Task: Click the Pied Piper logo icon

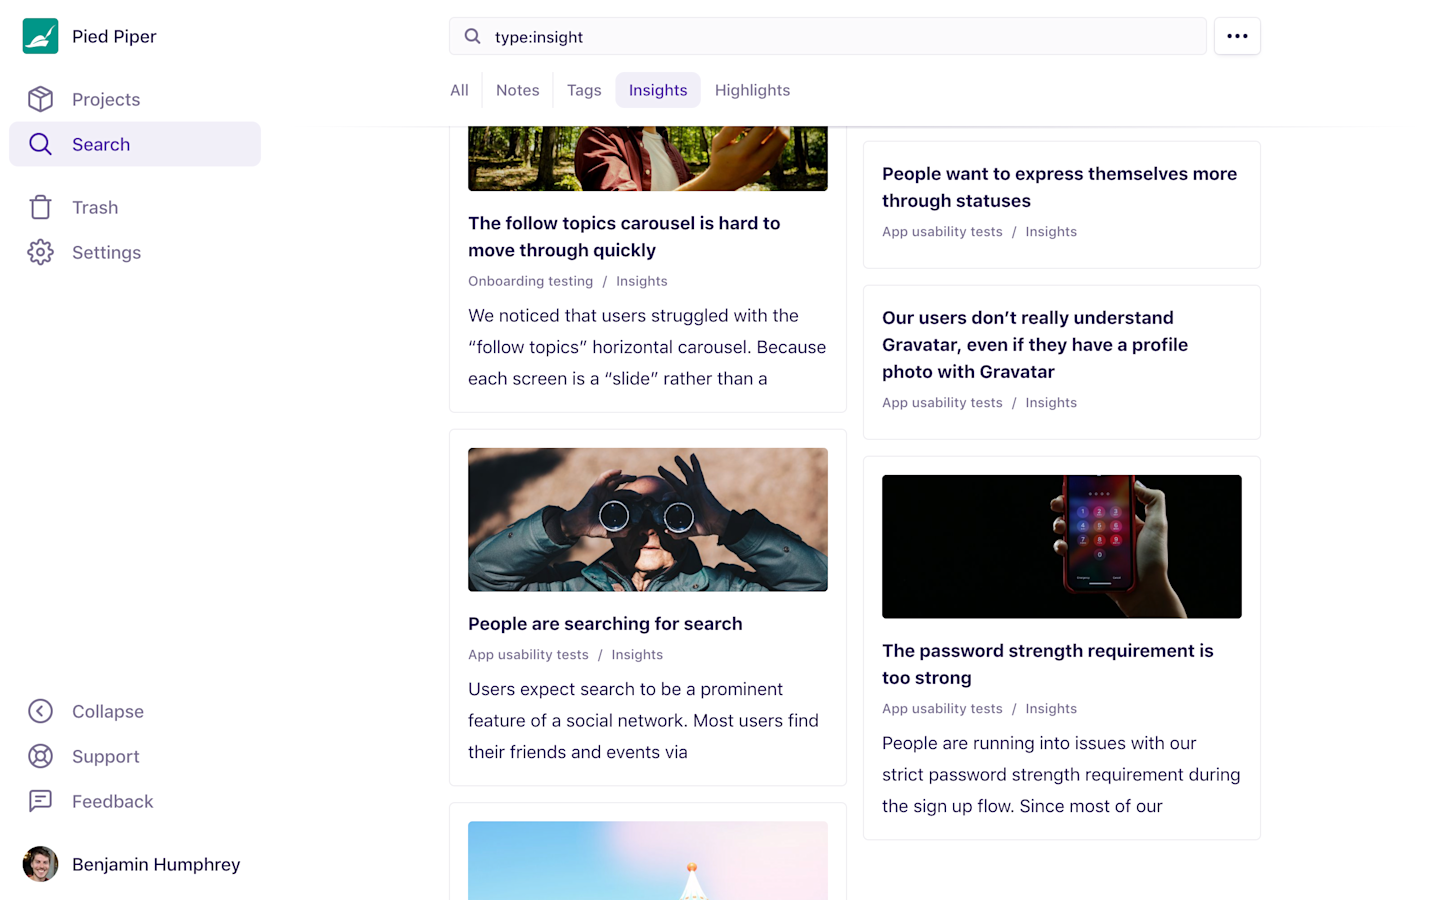Action: tap(40, 36)
